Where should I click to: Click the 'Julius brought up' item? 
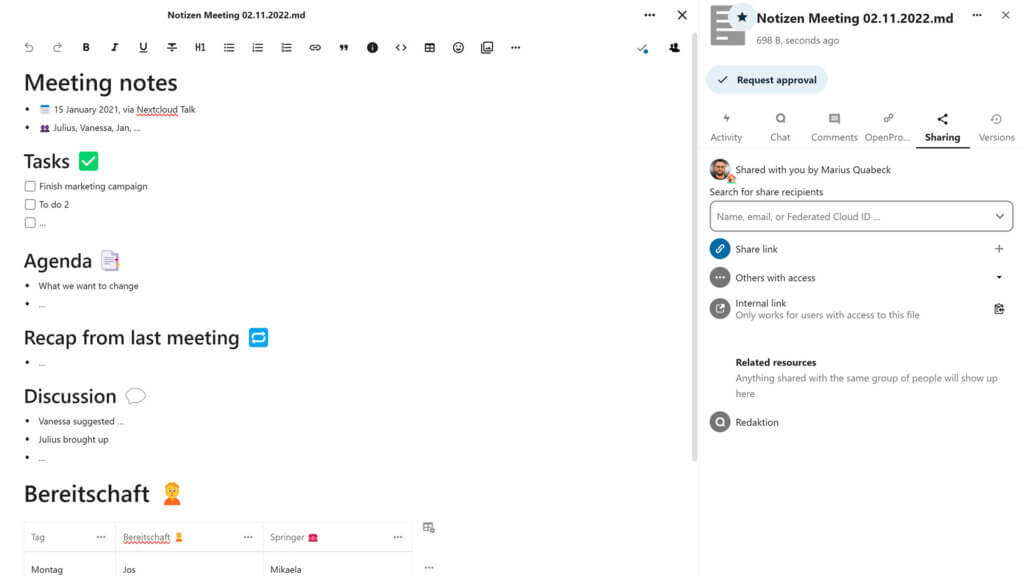click(73, 440)
